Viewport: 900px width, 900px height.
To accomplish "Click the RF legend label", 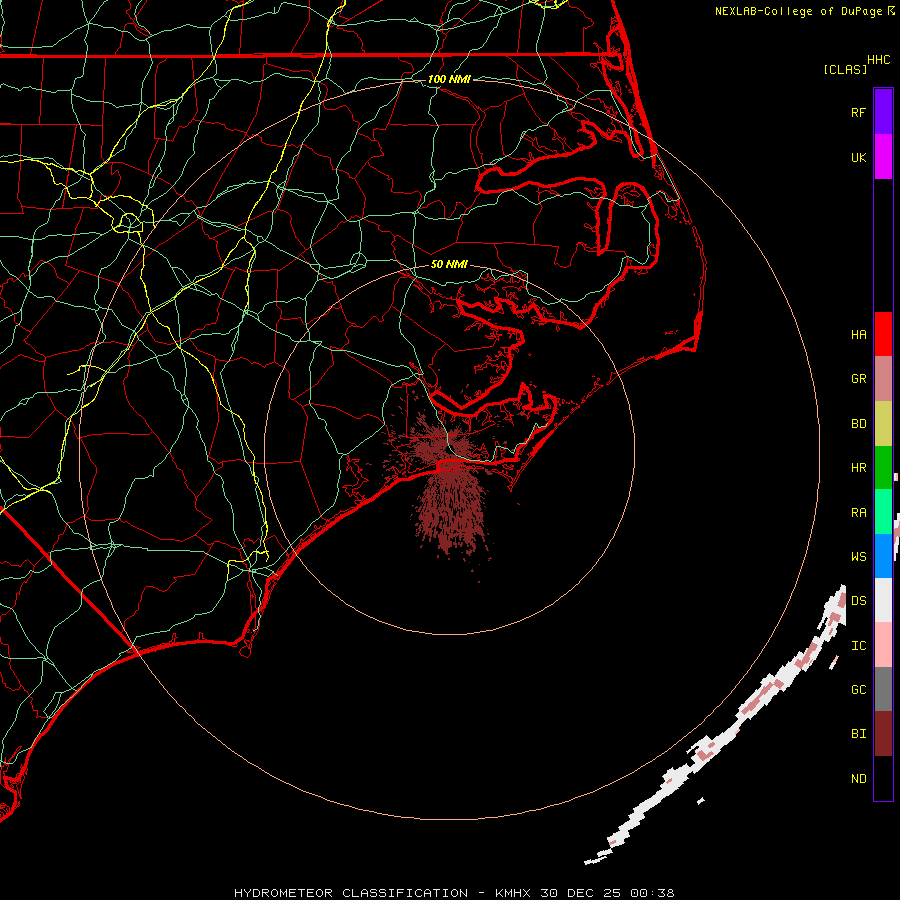I will click(x=858, y=112).
